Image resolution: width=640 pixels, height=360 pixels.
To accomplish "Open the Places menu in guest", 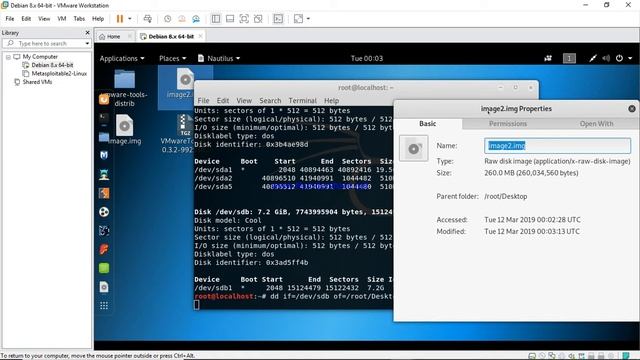I will coord(173,58).
